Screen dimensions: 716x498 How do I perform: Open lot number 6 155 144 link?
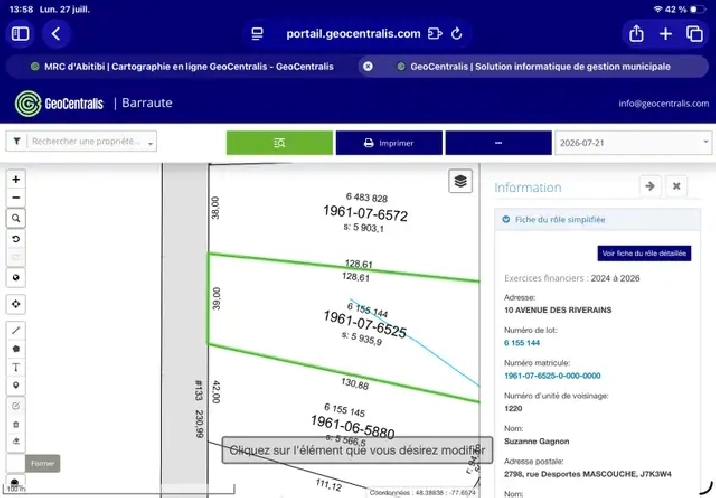pyautogui.click(x=522, y=343)
